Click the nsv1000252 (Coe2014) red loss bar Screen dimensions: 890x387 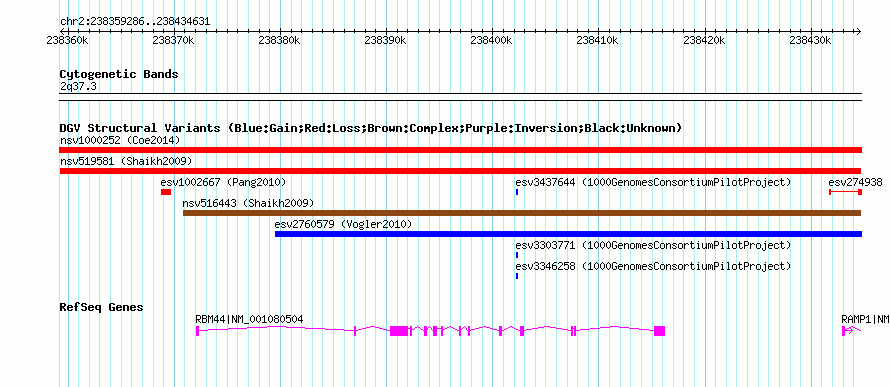pyautogui.click(x=460, y=150)
